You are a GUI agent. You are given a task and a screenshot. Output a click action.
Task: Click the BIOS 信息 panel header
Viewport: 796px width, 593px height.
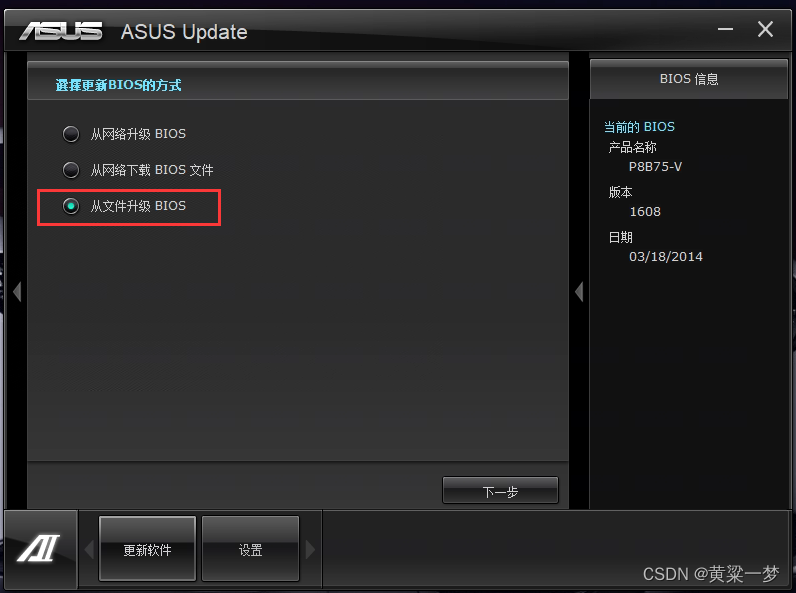point(689,79)
